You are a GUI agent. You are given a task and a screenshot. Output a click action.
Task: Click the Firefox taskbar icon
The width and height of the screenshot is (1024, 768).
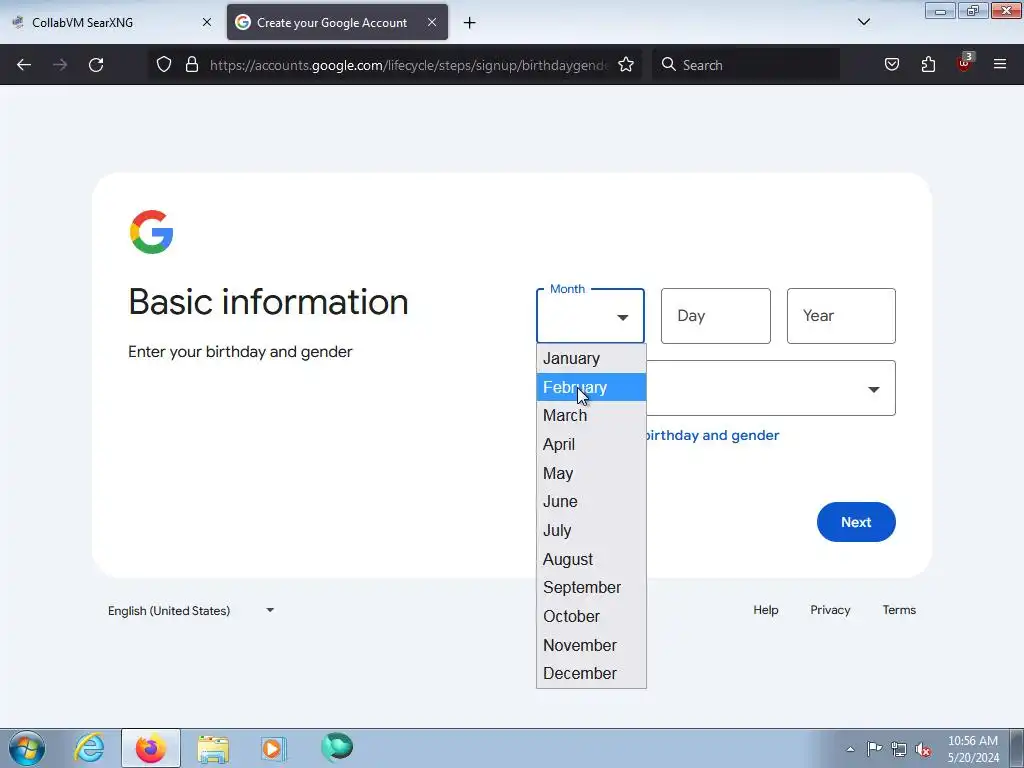click(x=151, y=748)
